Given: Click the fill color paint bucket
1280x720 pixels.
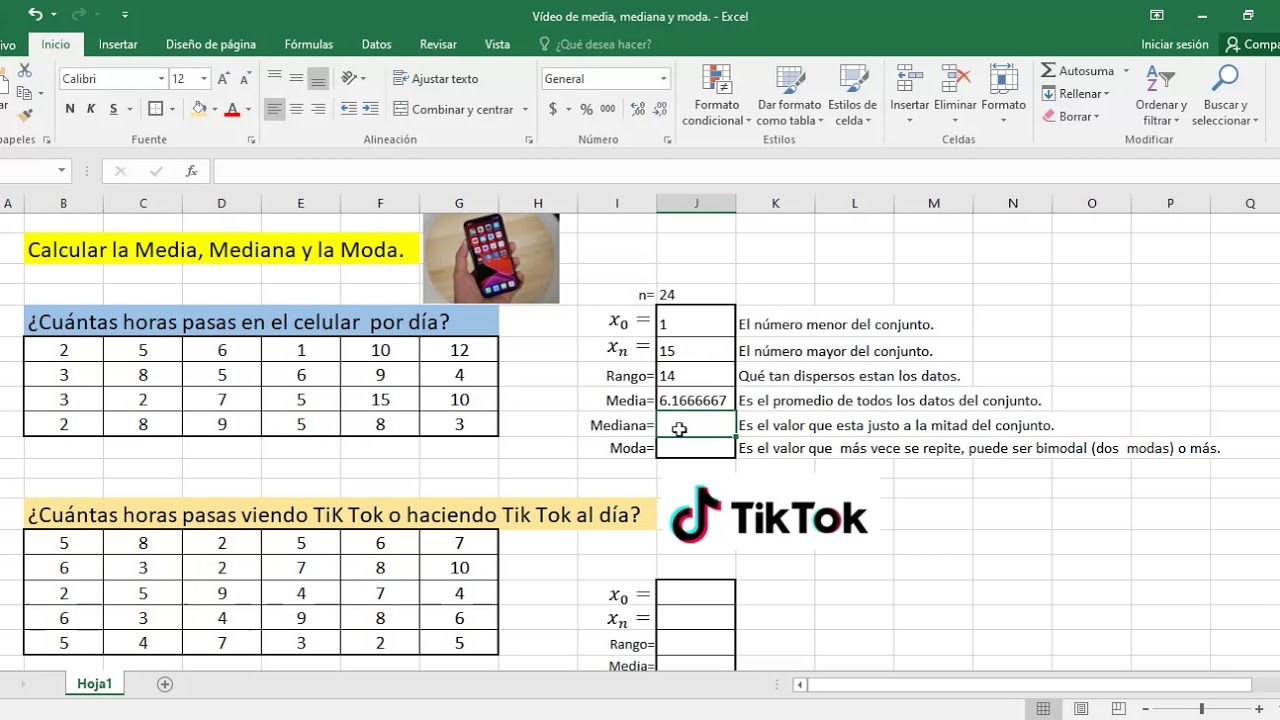Looking at the screenshot, I should pyautogui.click(x=199, y=109).
